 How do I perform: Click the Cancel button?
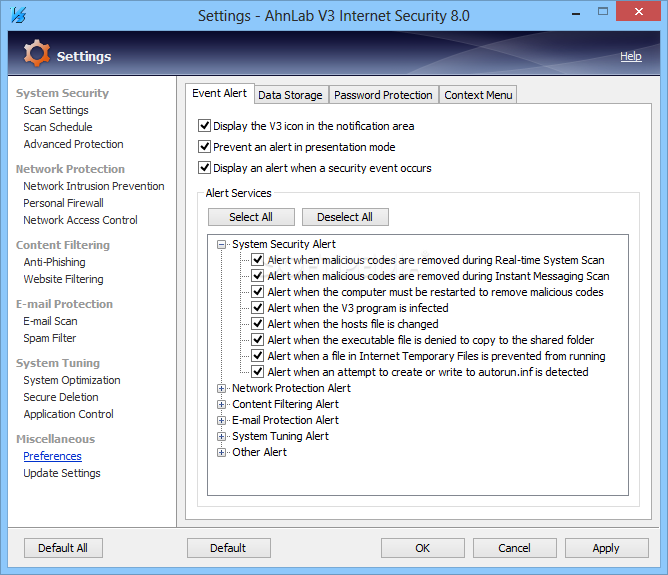515,548
